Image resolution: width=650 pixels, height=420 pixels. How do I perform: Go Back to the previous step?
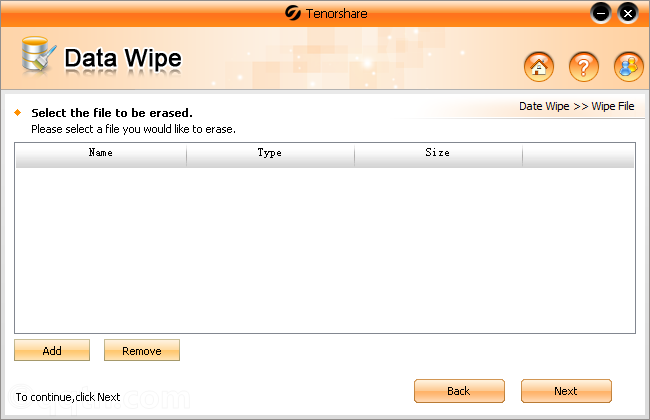[458, 391]
